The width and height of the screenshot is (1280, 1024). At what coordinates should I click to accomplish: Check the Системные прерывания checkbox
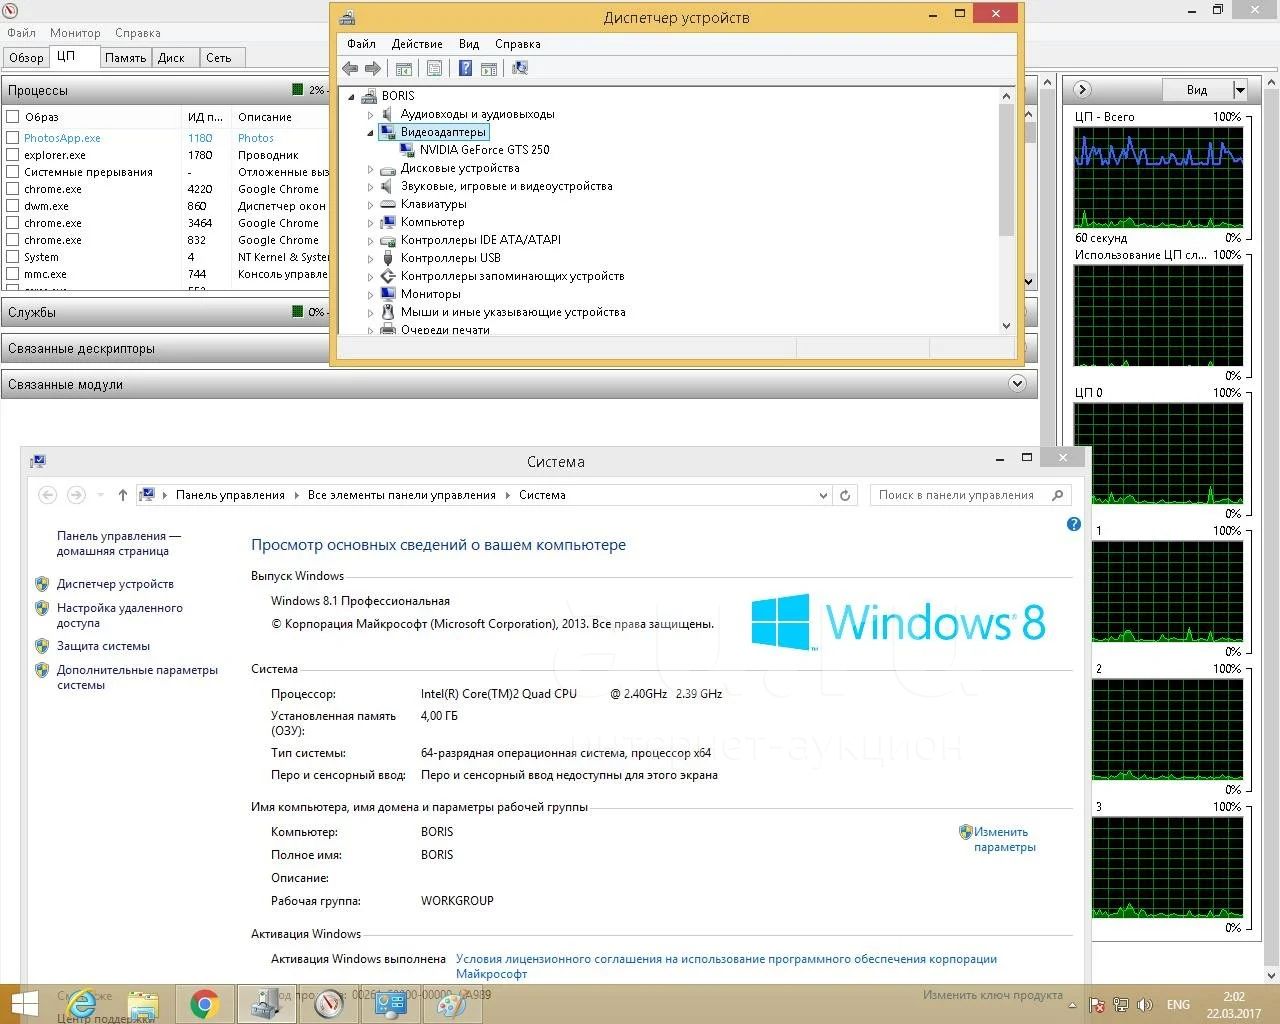[13, 172]
